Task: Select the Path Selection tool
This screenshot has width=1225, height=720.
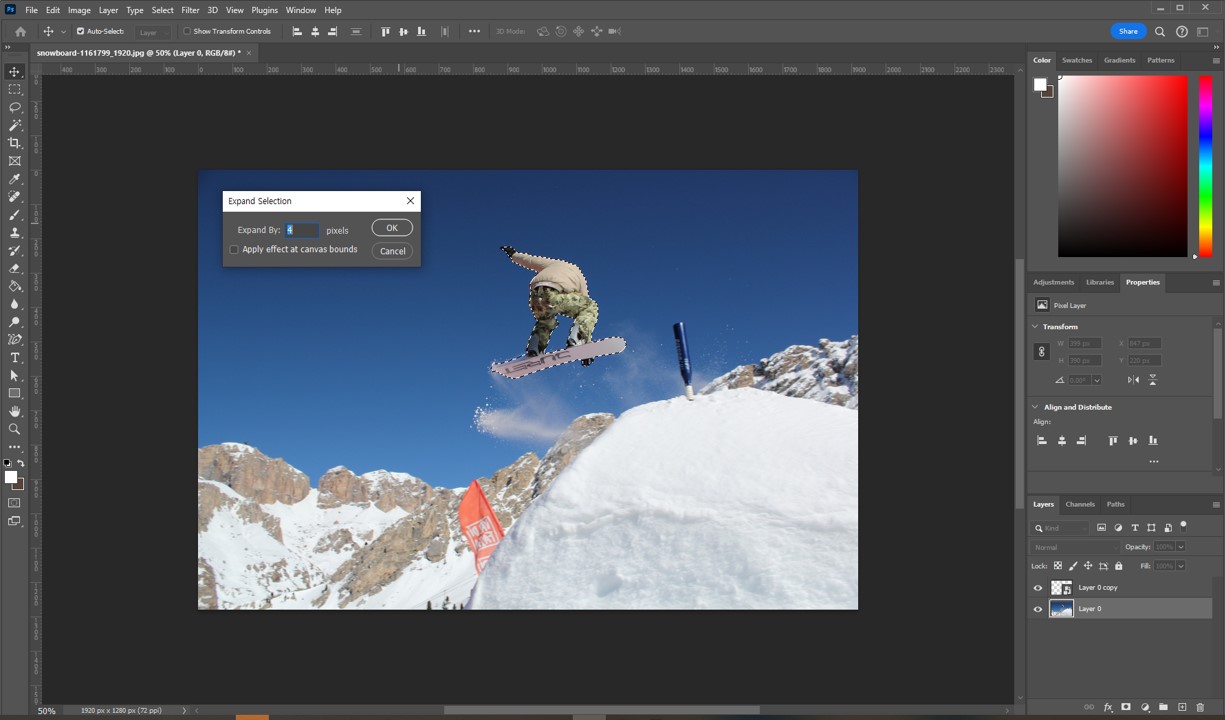Action: tap(14, 375)
